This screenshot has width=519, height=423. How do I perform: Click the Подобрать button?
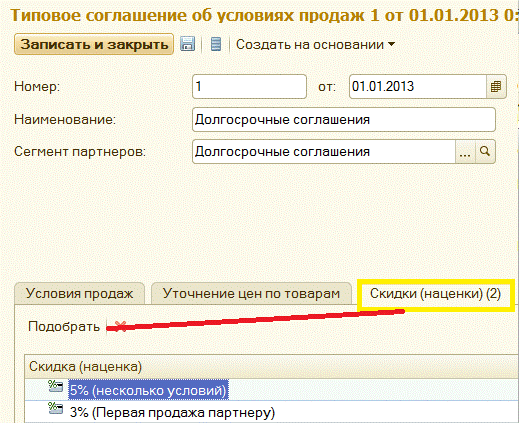click(64, 326)
